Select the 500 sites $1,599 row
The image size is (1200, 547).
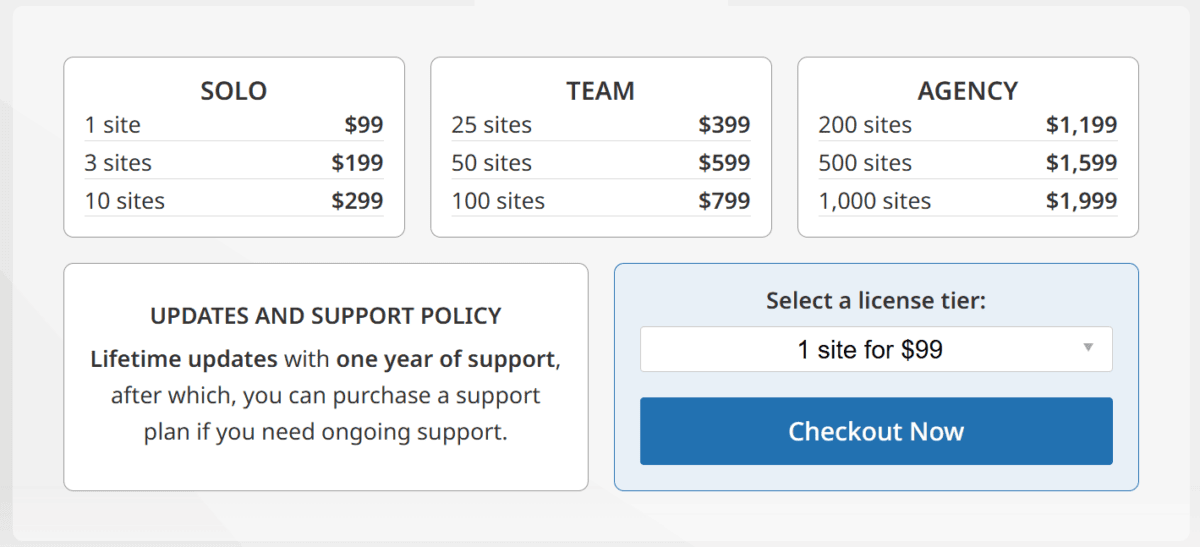click(x=967, y=163)
